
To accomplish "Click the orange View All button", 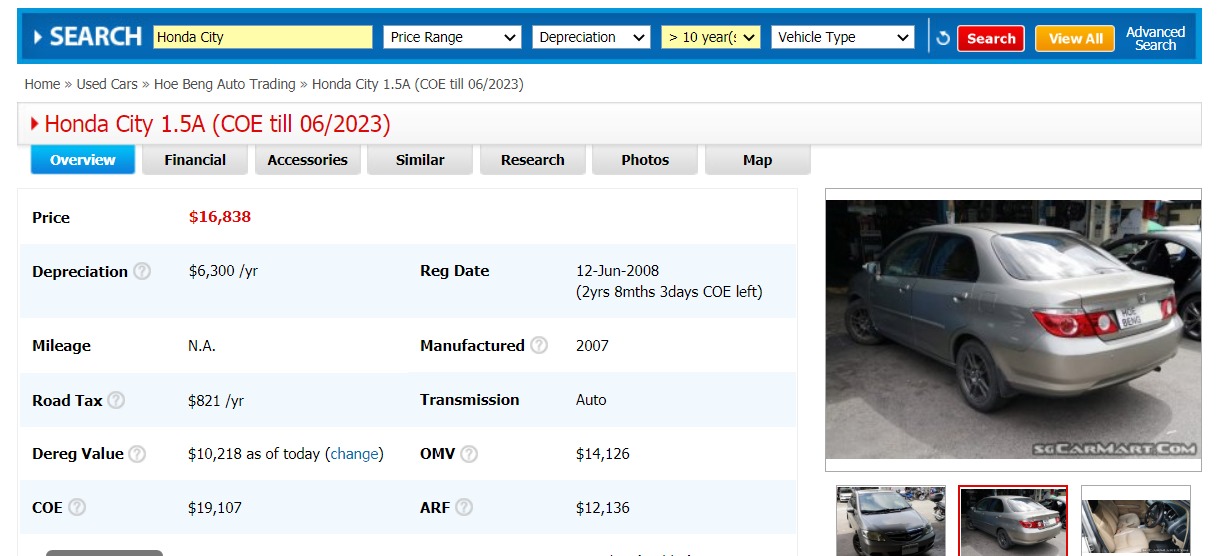I will point(1075,38).
